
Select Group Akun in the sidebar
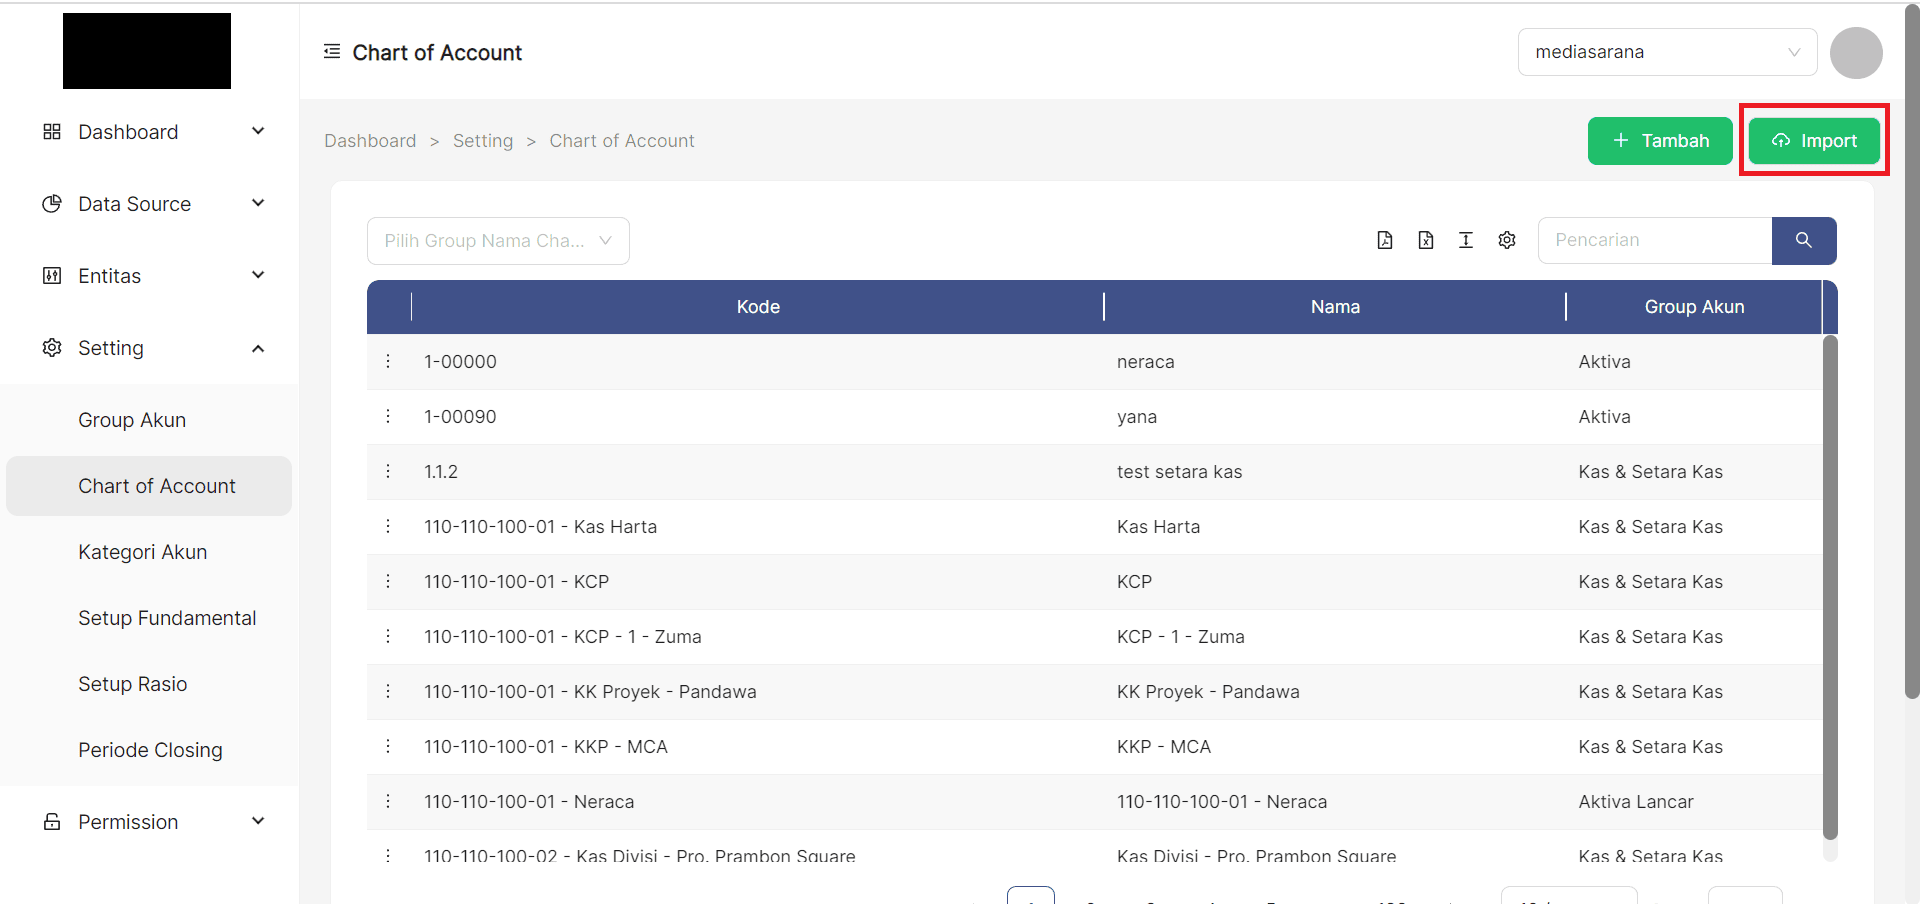click(131, 419)
